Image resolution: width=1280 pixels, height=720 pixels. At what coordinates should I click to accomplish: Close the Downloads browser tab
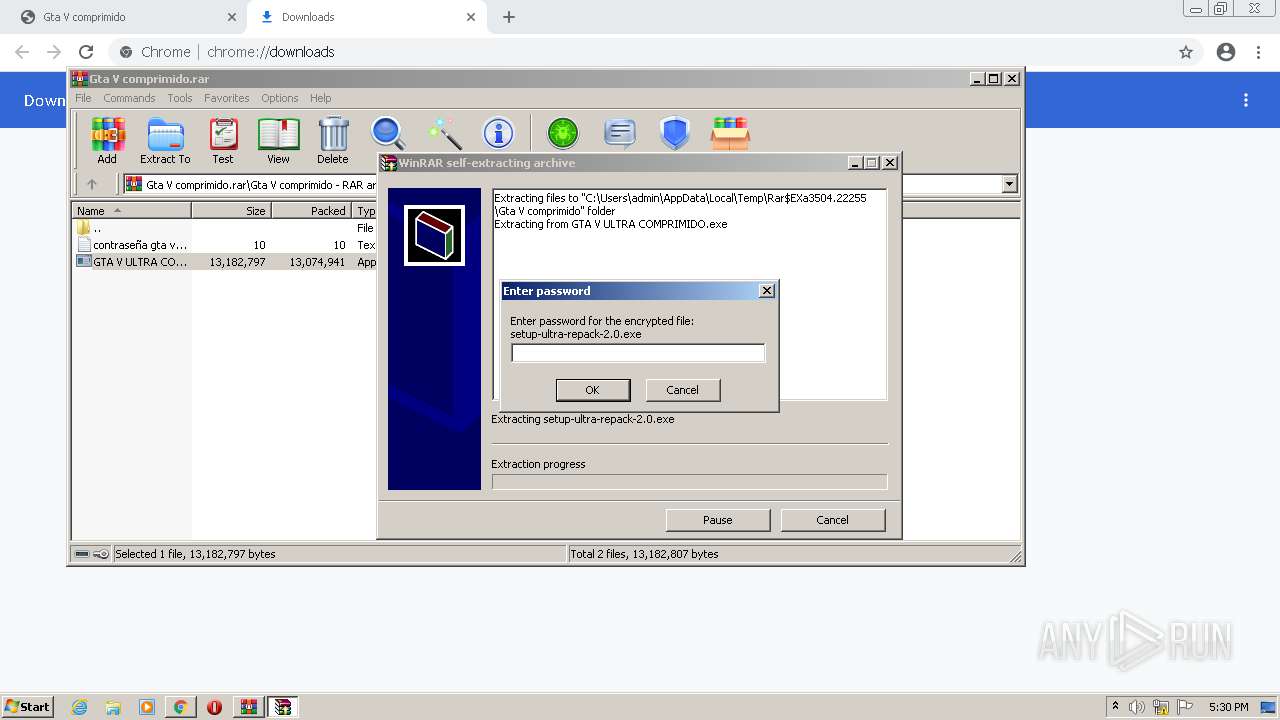471,17
